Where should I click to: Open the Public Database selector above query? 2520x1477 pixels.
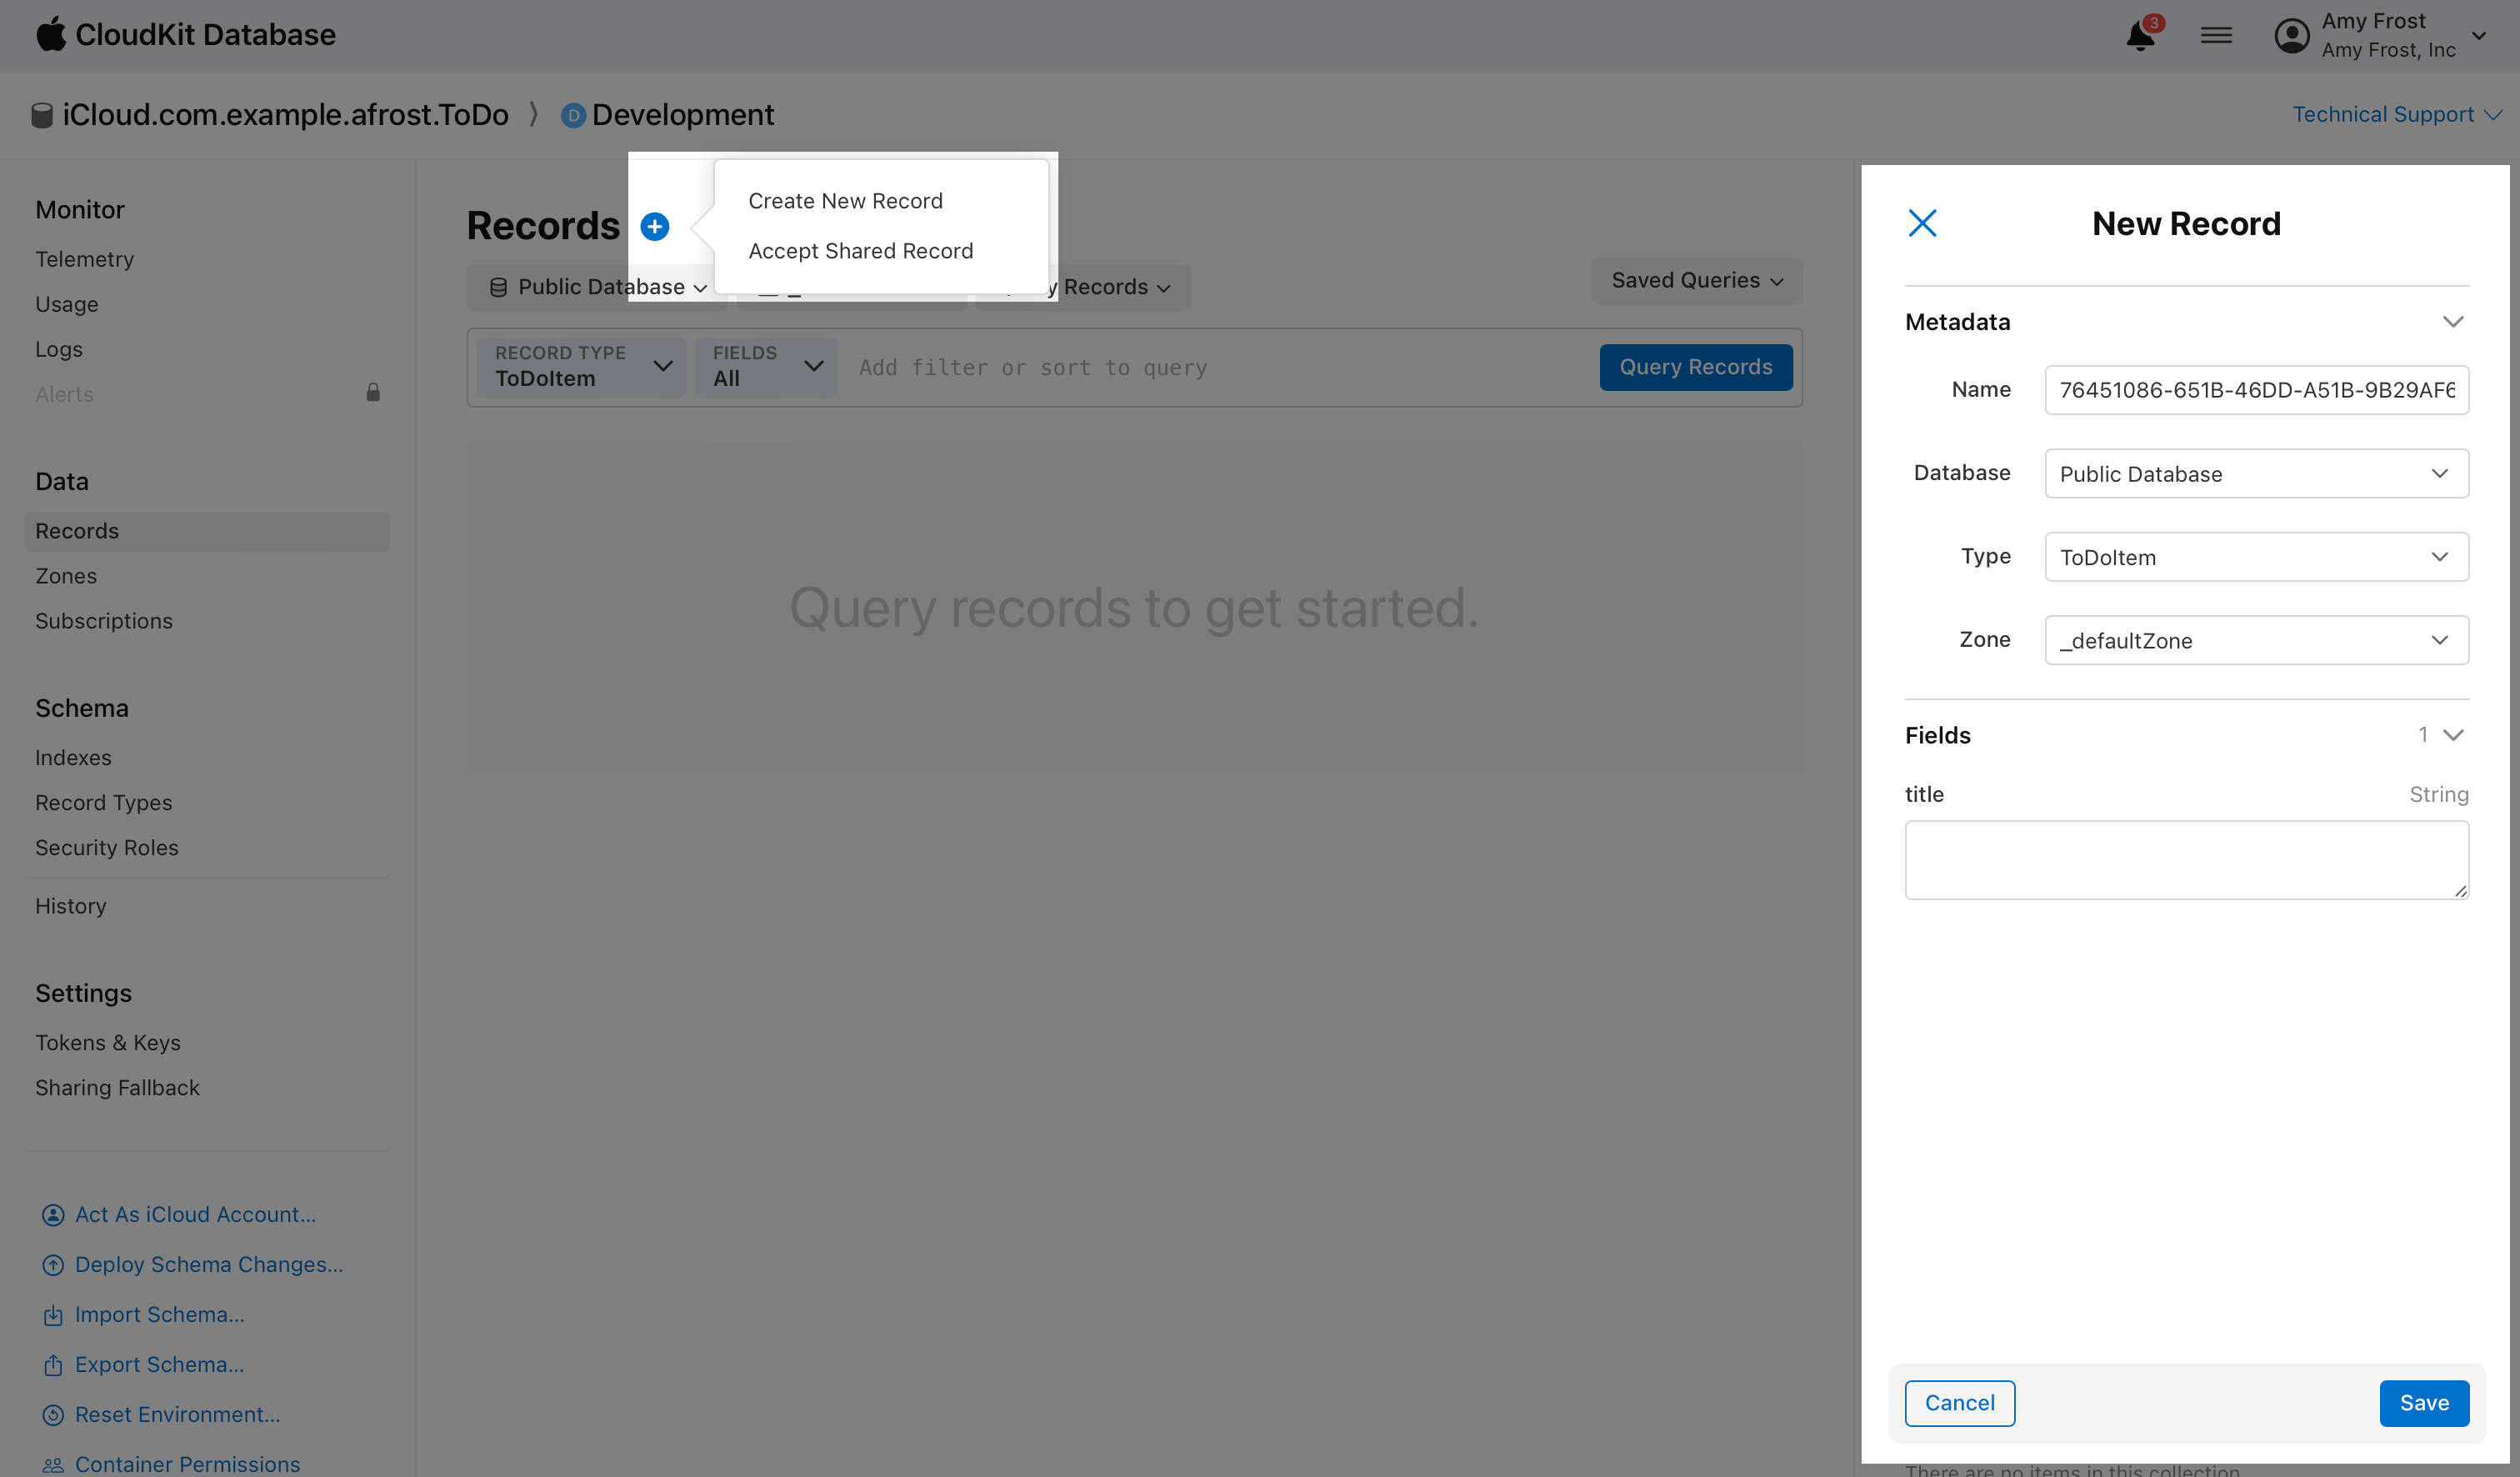(597, 287)
